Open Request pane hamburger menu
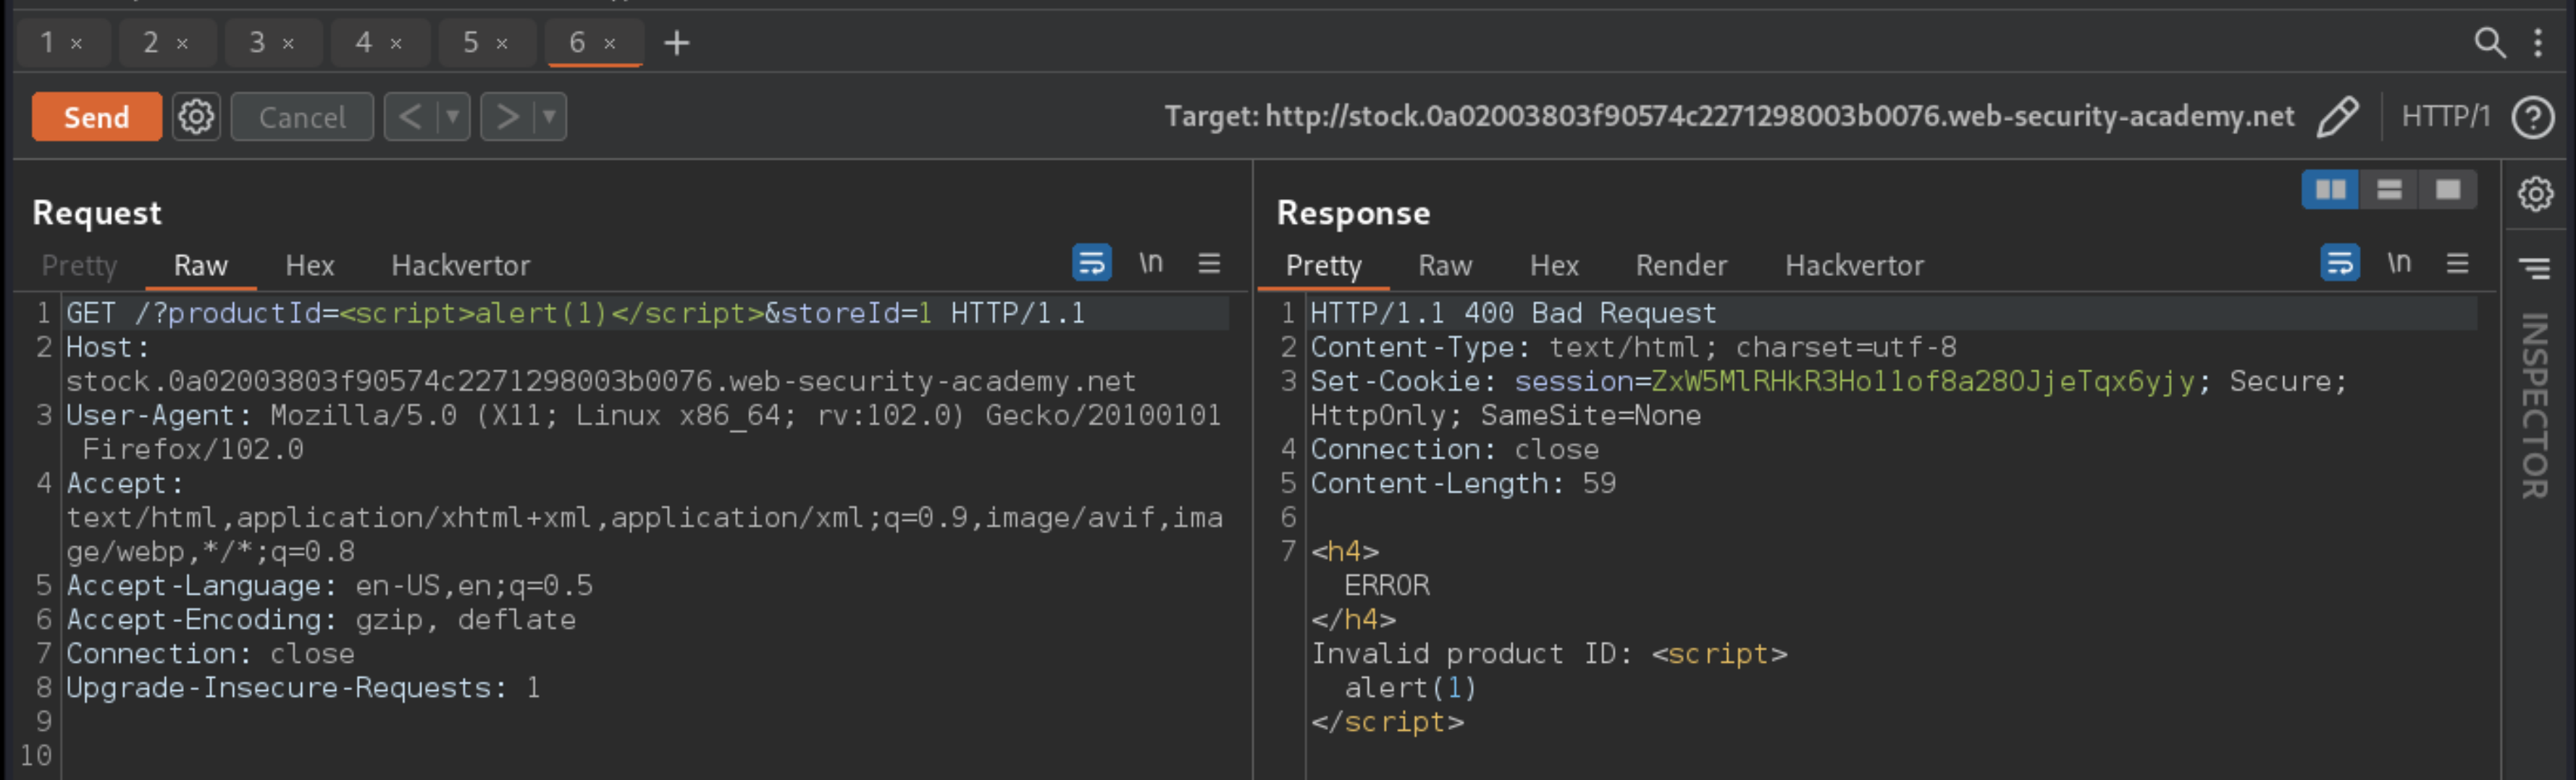 coord(1209,263)
